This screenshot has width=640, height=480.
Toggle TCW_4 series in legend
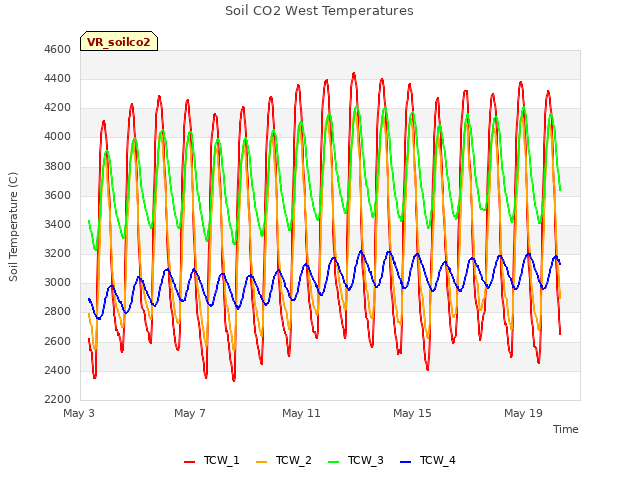tap(428, 460)
